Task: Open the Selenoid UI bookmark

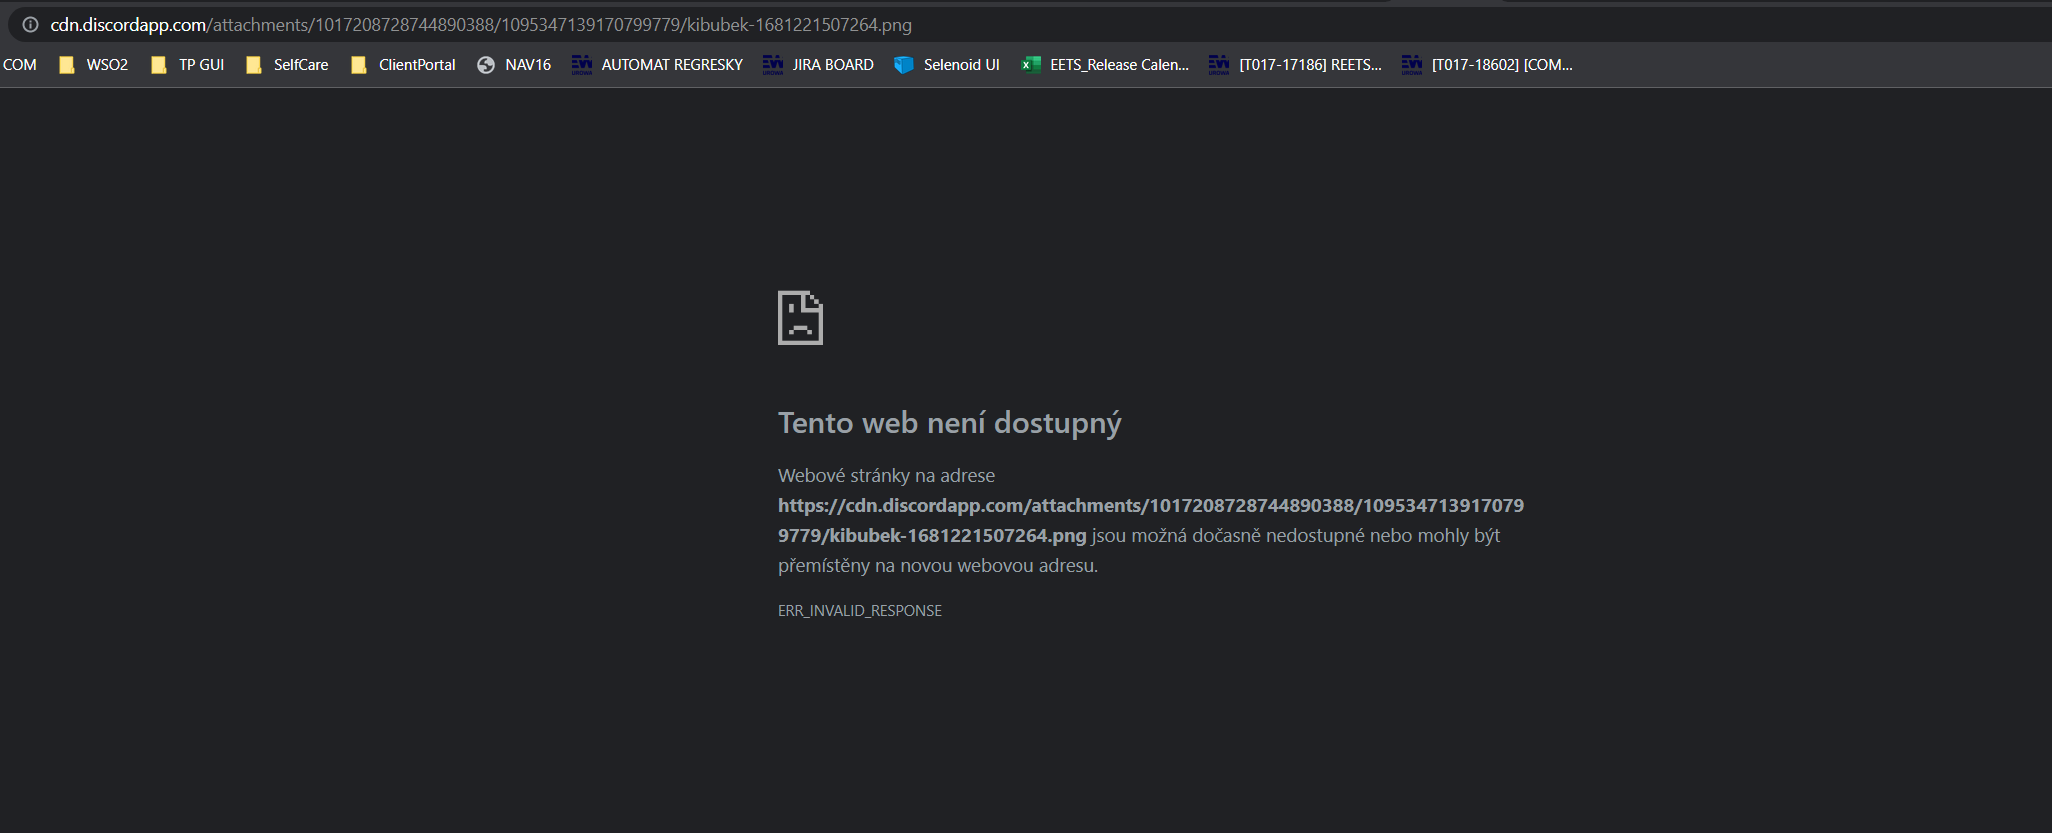Action: tap(947, 65)
